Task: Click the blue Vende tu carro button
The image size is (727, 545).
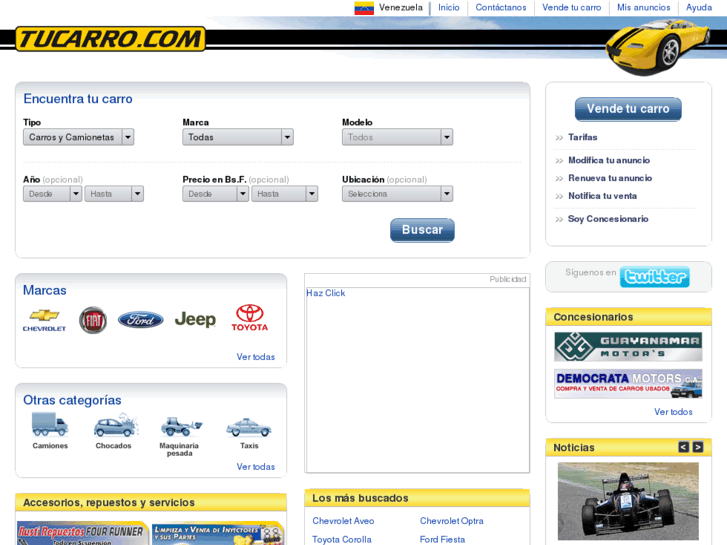Action: tap(628, 109)
